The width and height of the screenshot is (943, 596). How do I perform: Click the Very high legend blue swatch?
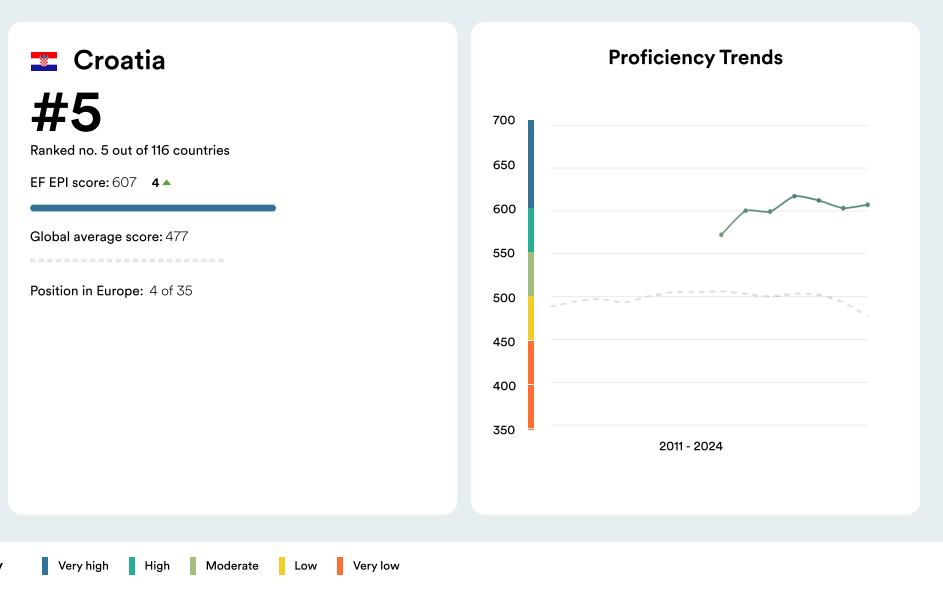[x=45, y=566]
